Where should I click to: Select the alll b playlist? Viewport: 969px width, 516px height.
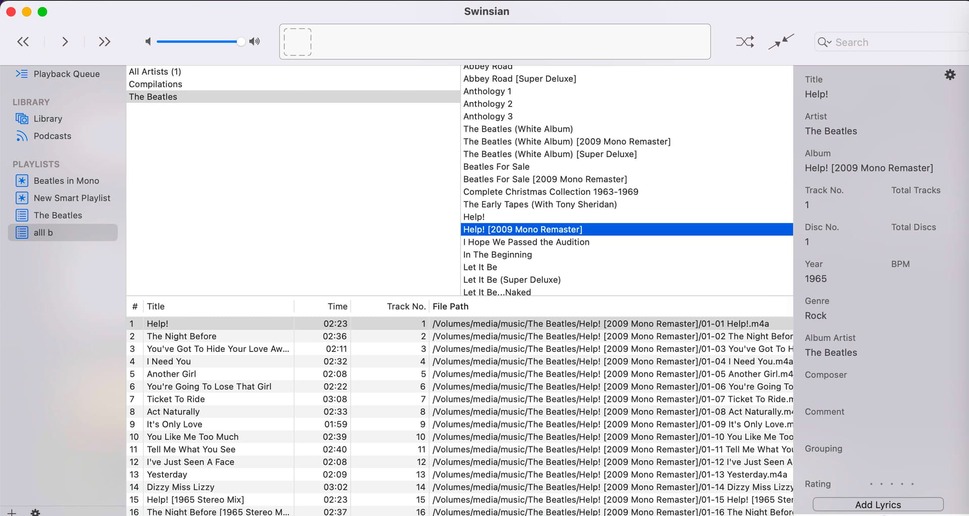[62, 232]
